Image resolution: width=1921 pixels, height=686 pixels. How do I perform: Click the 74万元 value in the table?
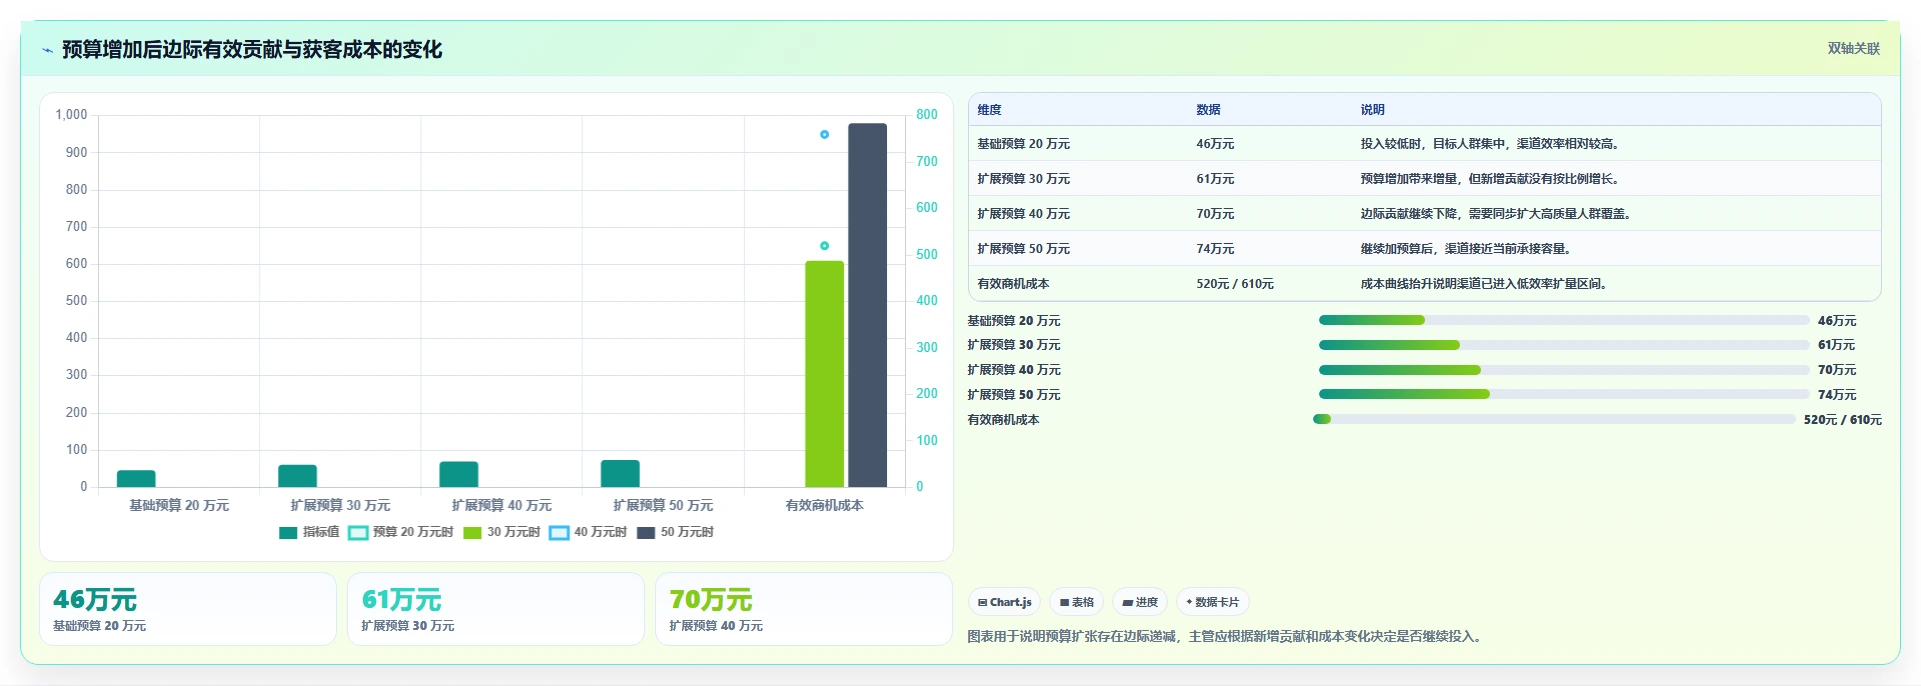click(x=1215, y=249)
